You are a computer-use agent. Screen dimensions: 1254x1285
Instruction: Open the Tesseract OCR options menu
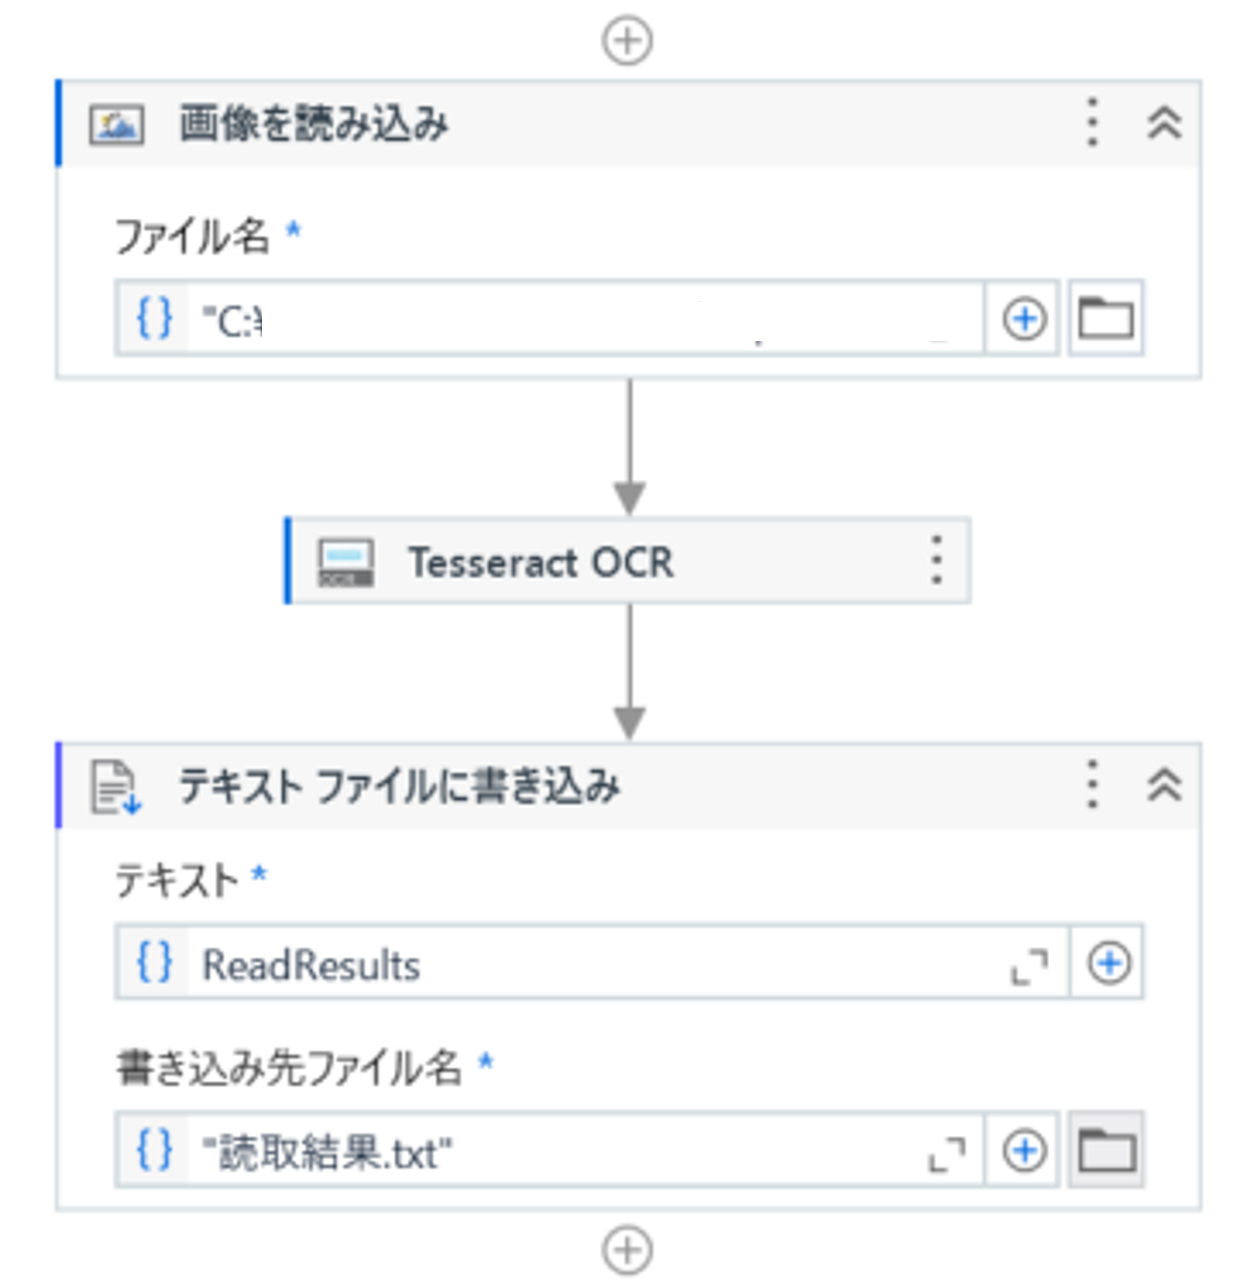click(936, 561)
